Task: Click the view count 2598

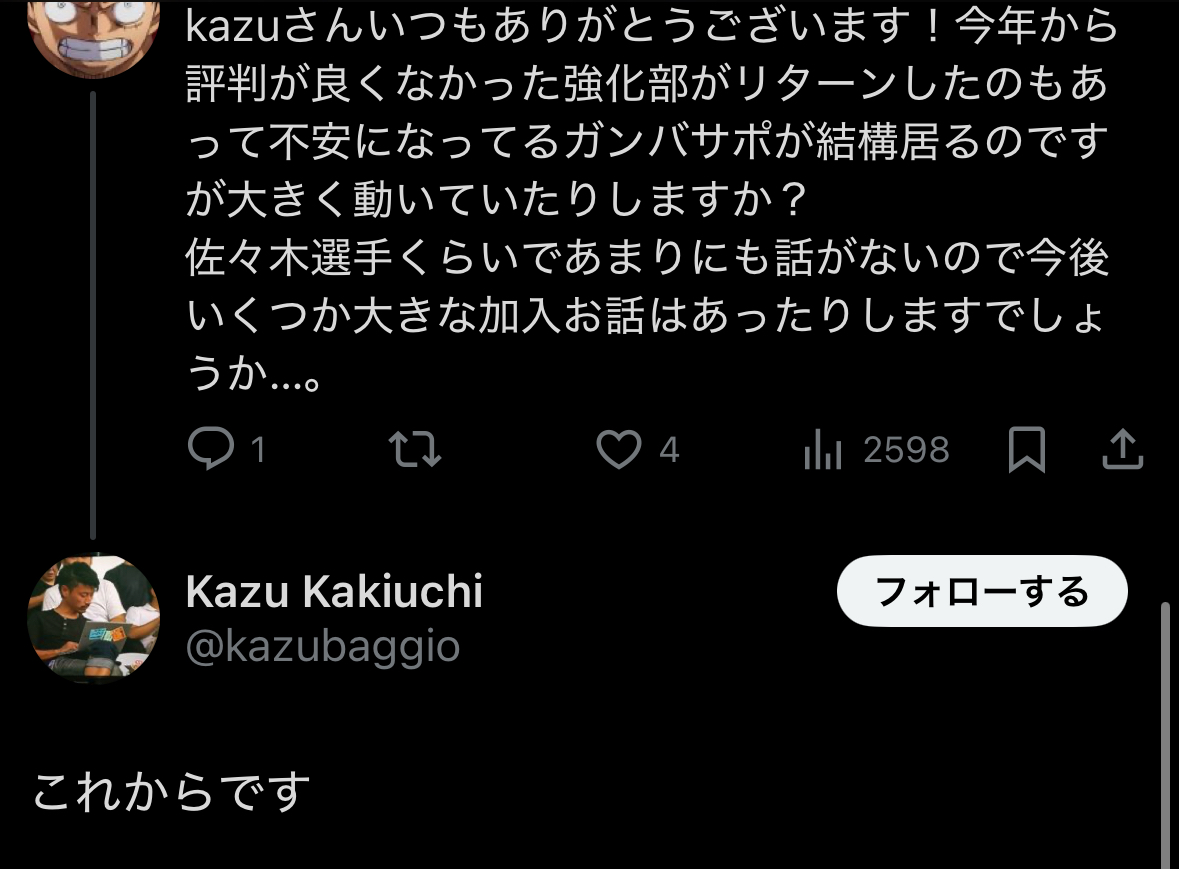Action: (907, 450)
